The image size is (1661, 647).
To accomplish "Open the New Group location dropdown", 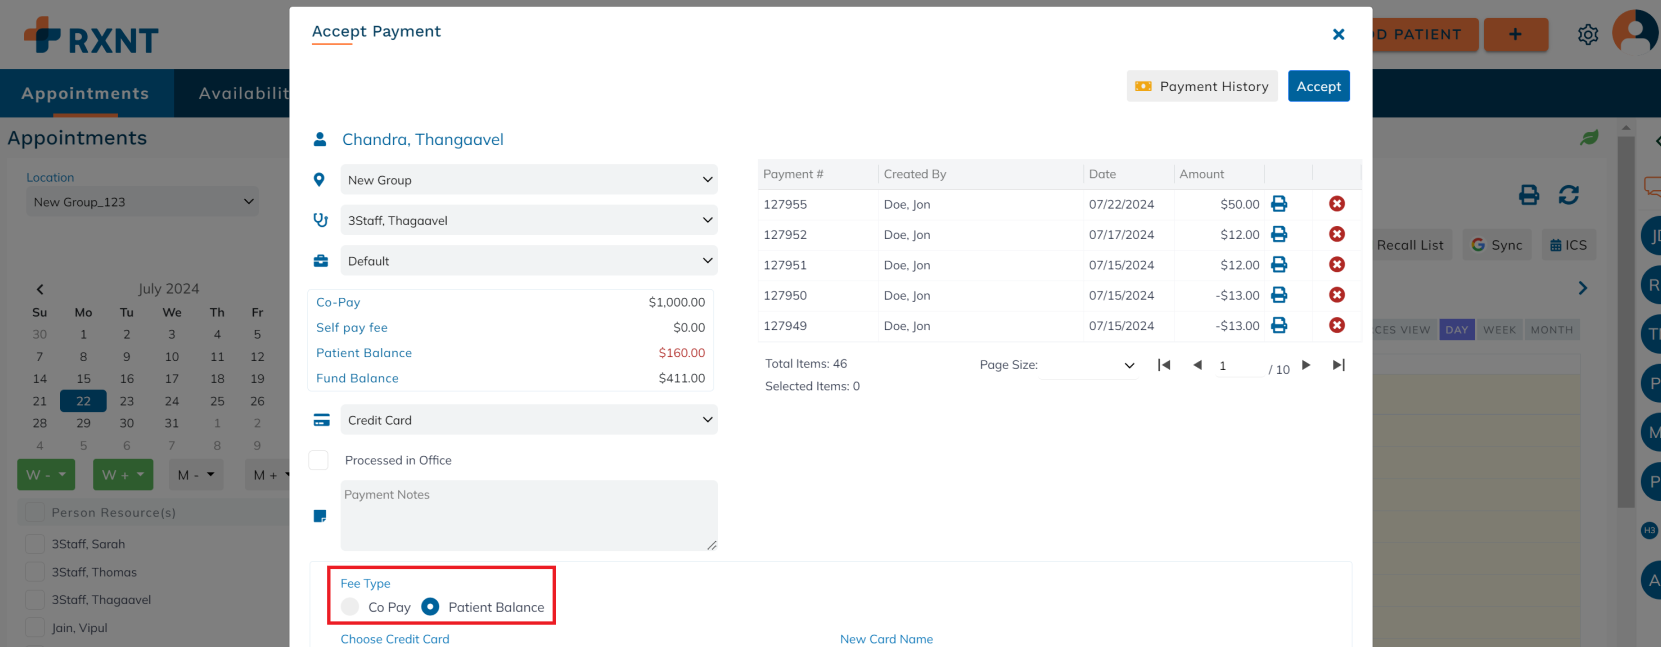I will pos(529,180).
